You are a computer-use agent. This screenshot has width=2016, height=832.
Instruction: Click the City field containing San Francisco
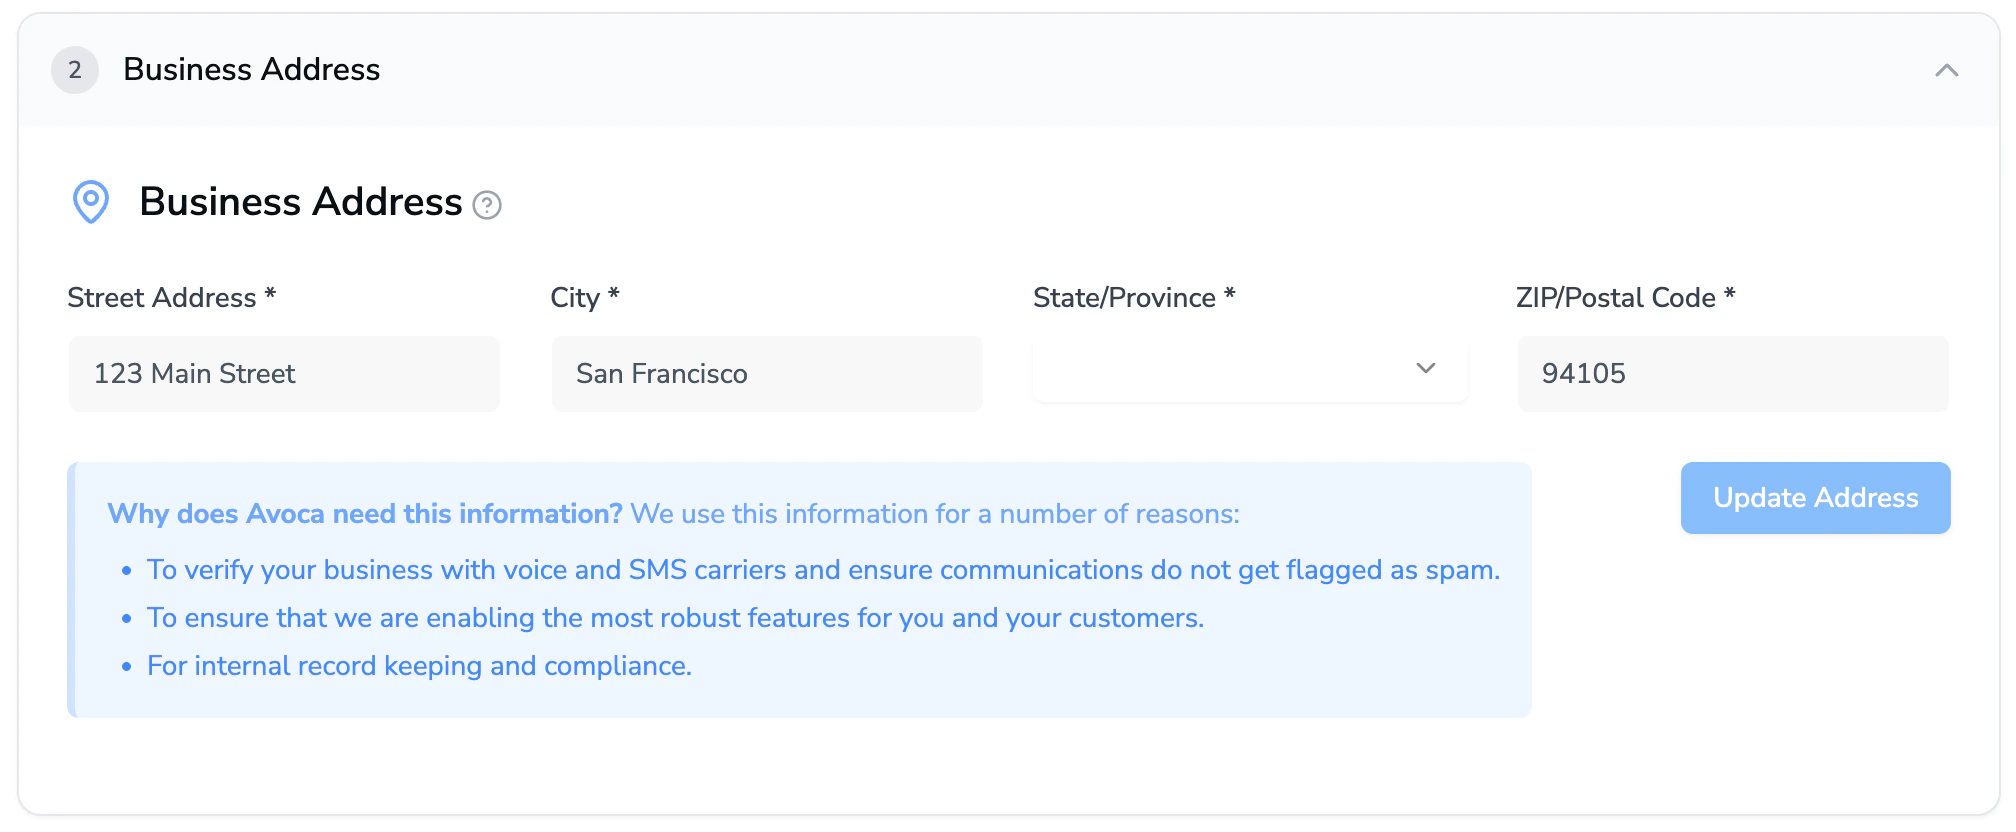[x=767, y=374]
